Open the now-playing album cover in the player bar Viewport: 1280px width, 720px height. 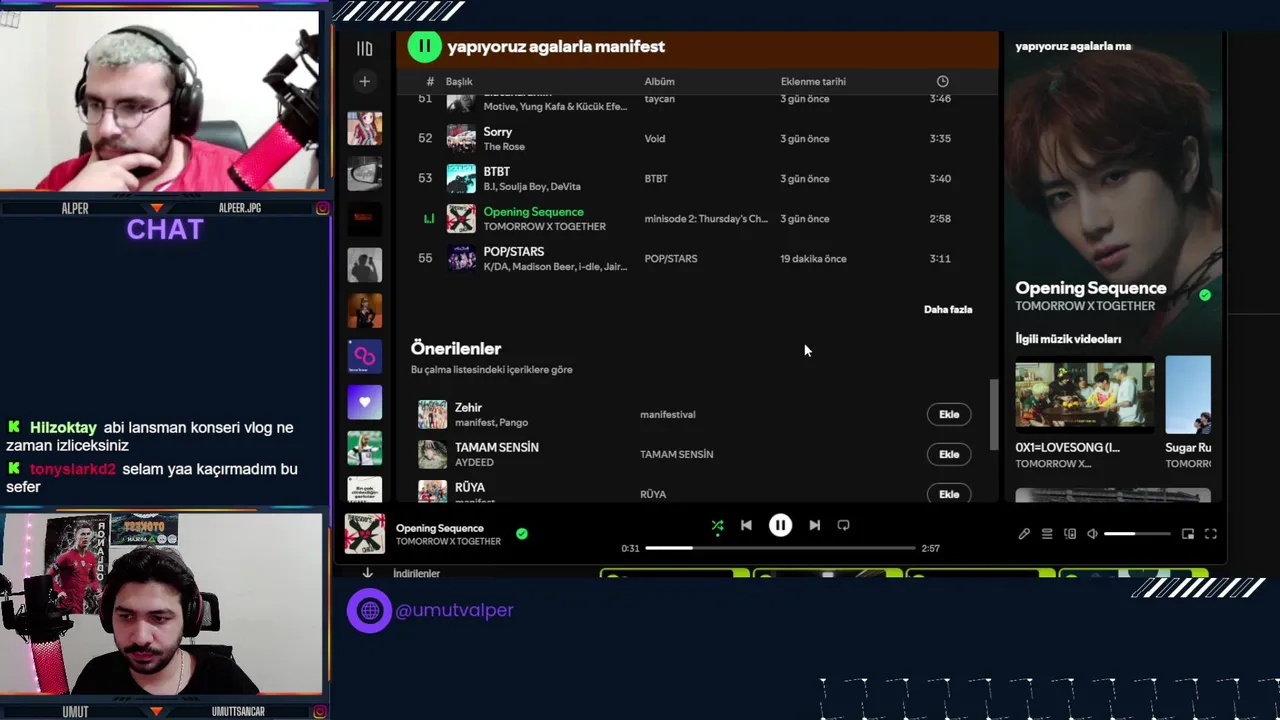(364, 534)
